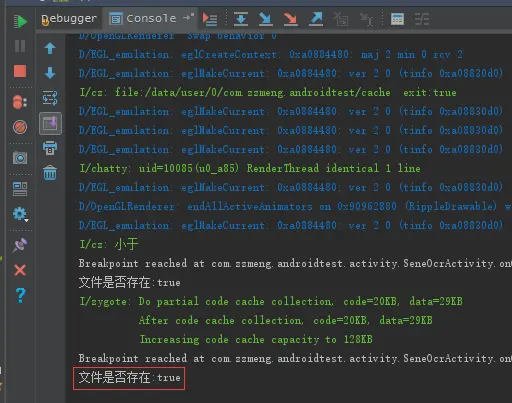The height and width of the screenshot is (403, 512).
Task: Show execution point
Action: 210,19
